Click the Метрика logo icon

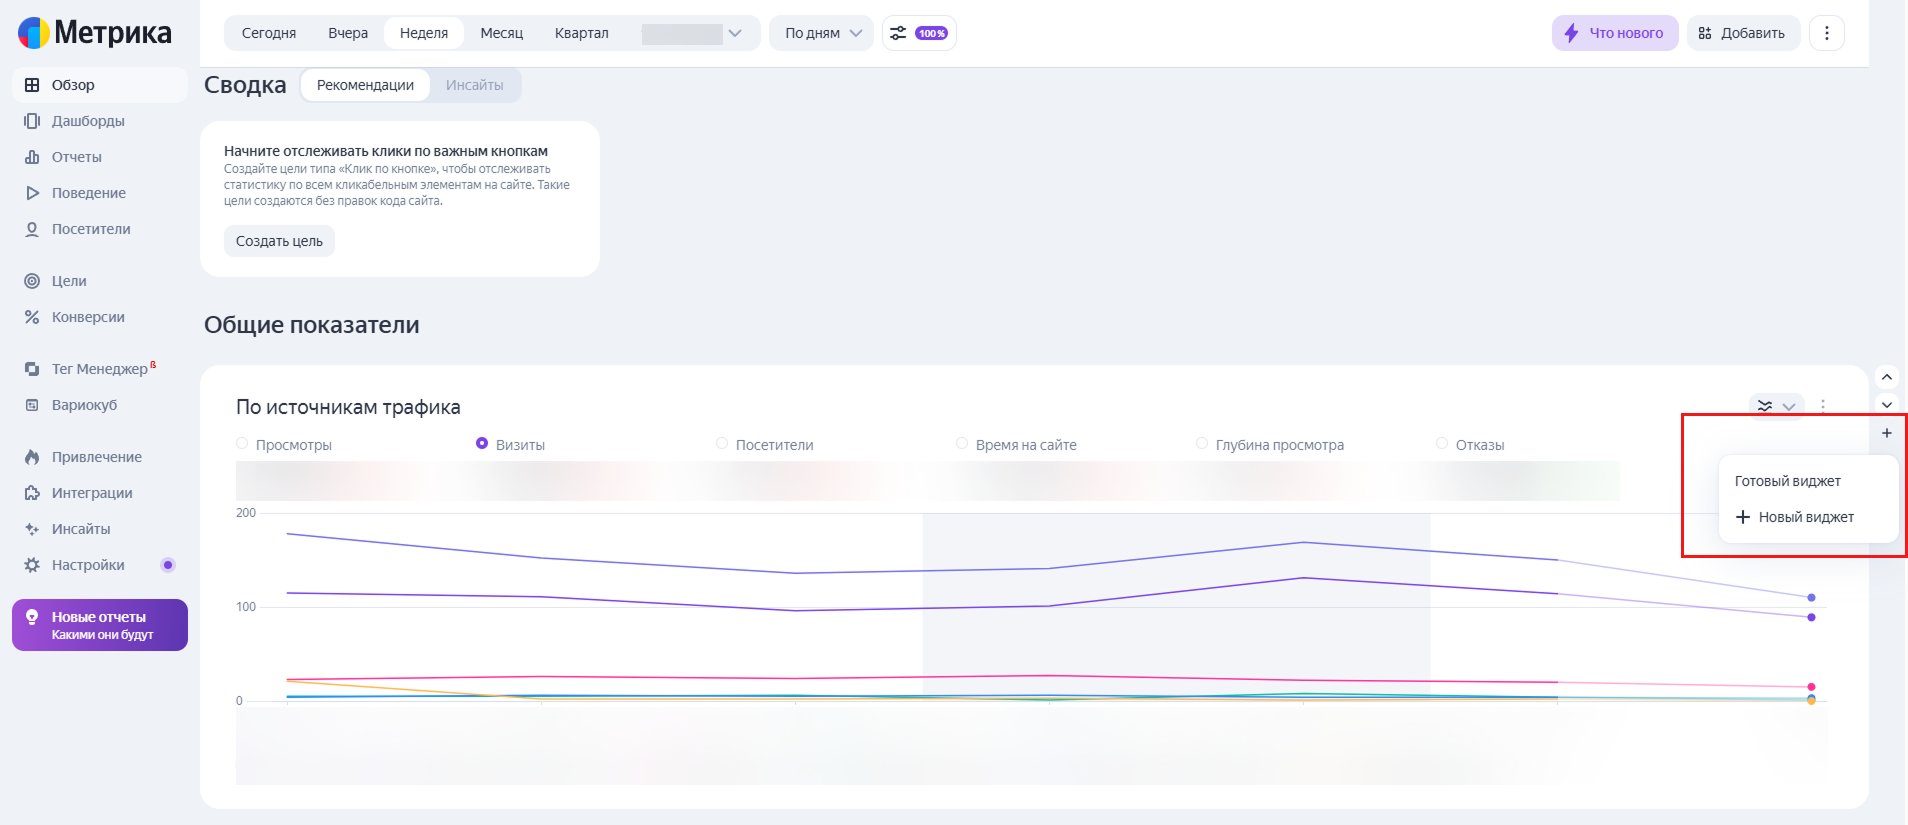[x=34, y=33]
